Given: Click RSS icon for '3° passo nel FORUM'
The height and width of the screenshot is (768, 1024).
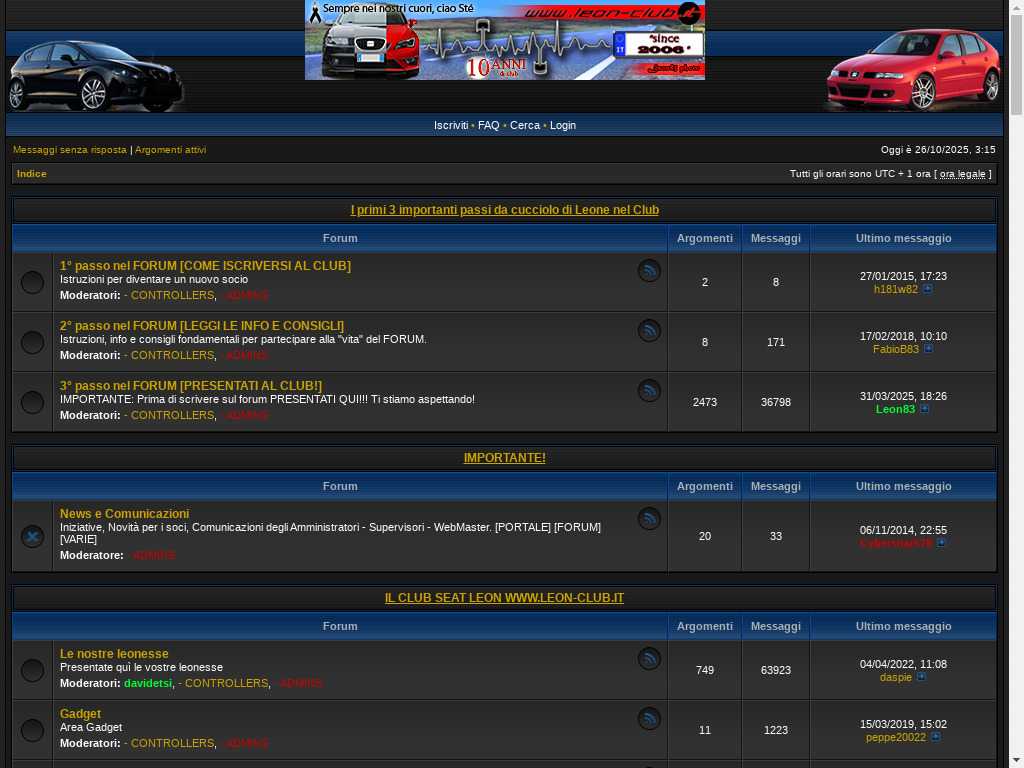Looking at the screenshot, I should coord(649,391).
